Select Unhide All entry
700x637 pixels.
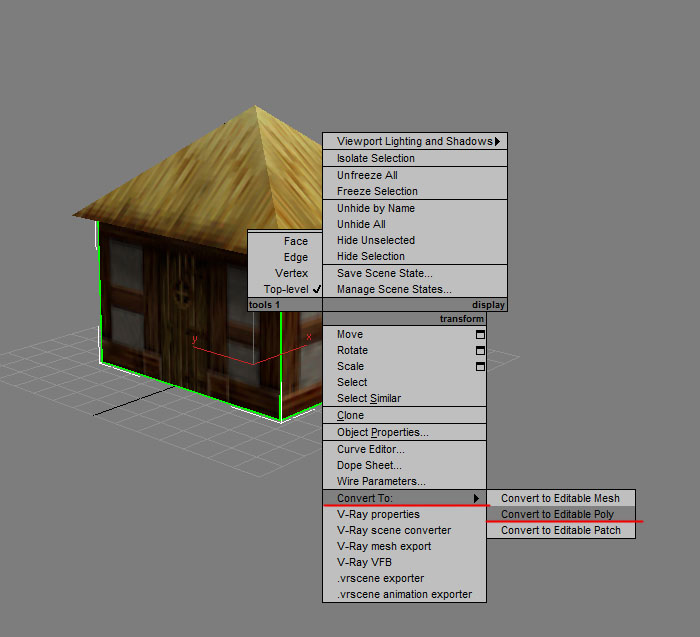tap(415, 224)
